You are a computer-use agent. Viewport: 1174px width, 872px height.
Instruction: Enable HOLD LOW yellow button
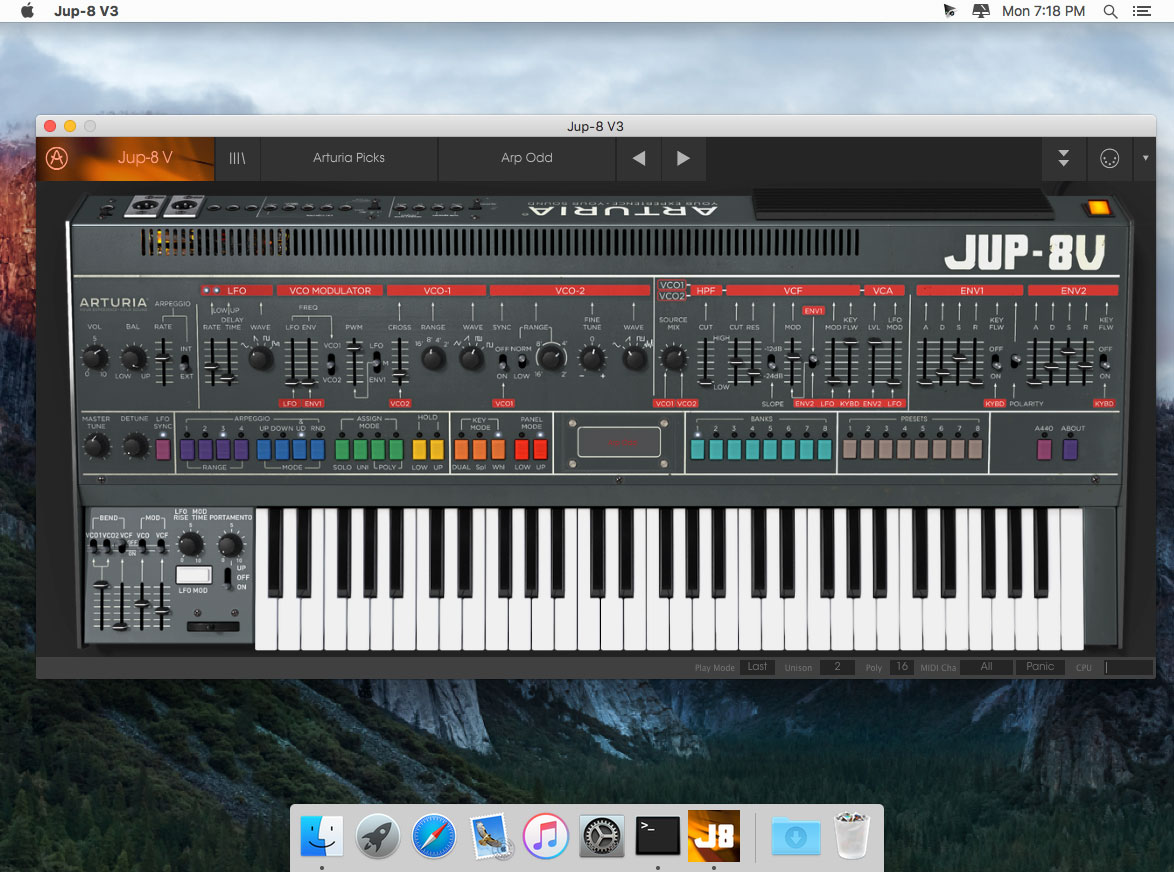419,449
